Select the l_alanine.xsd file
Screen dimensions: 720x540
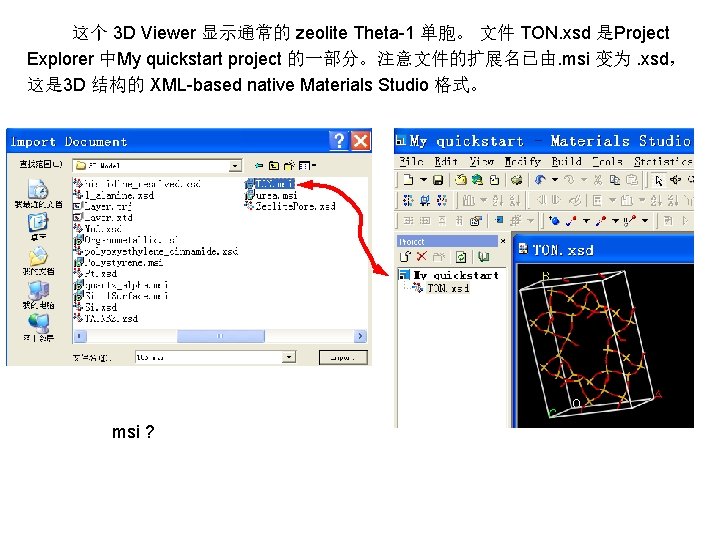(114, 195)
